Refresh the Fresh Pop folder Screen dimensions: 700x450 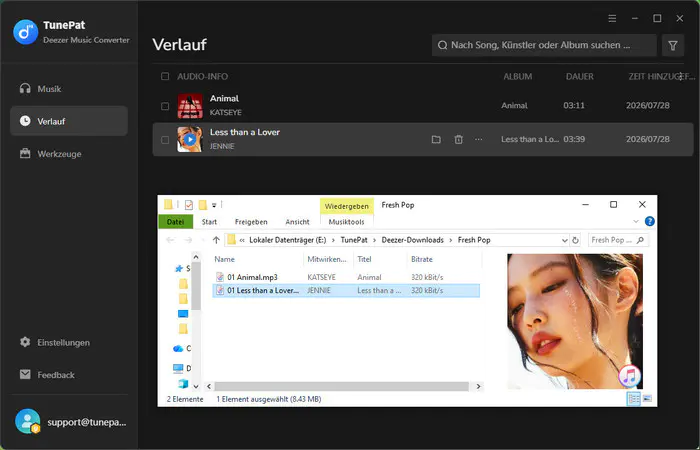point(575,240)
